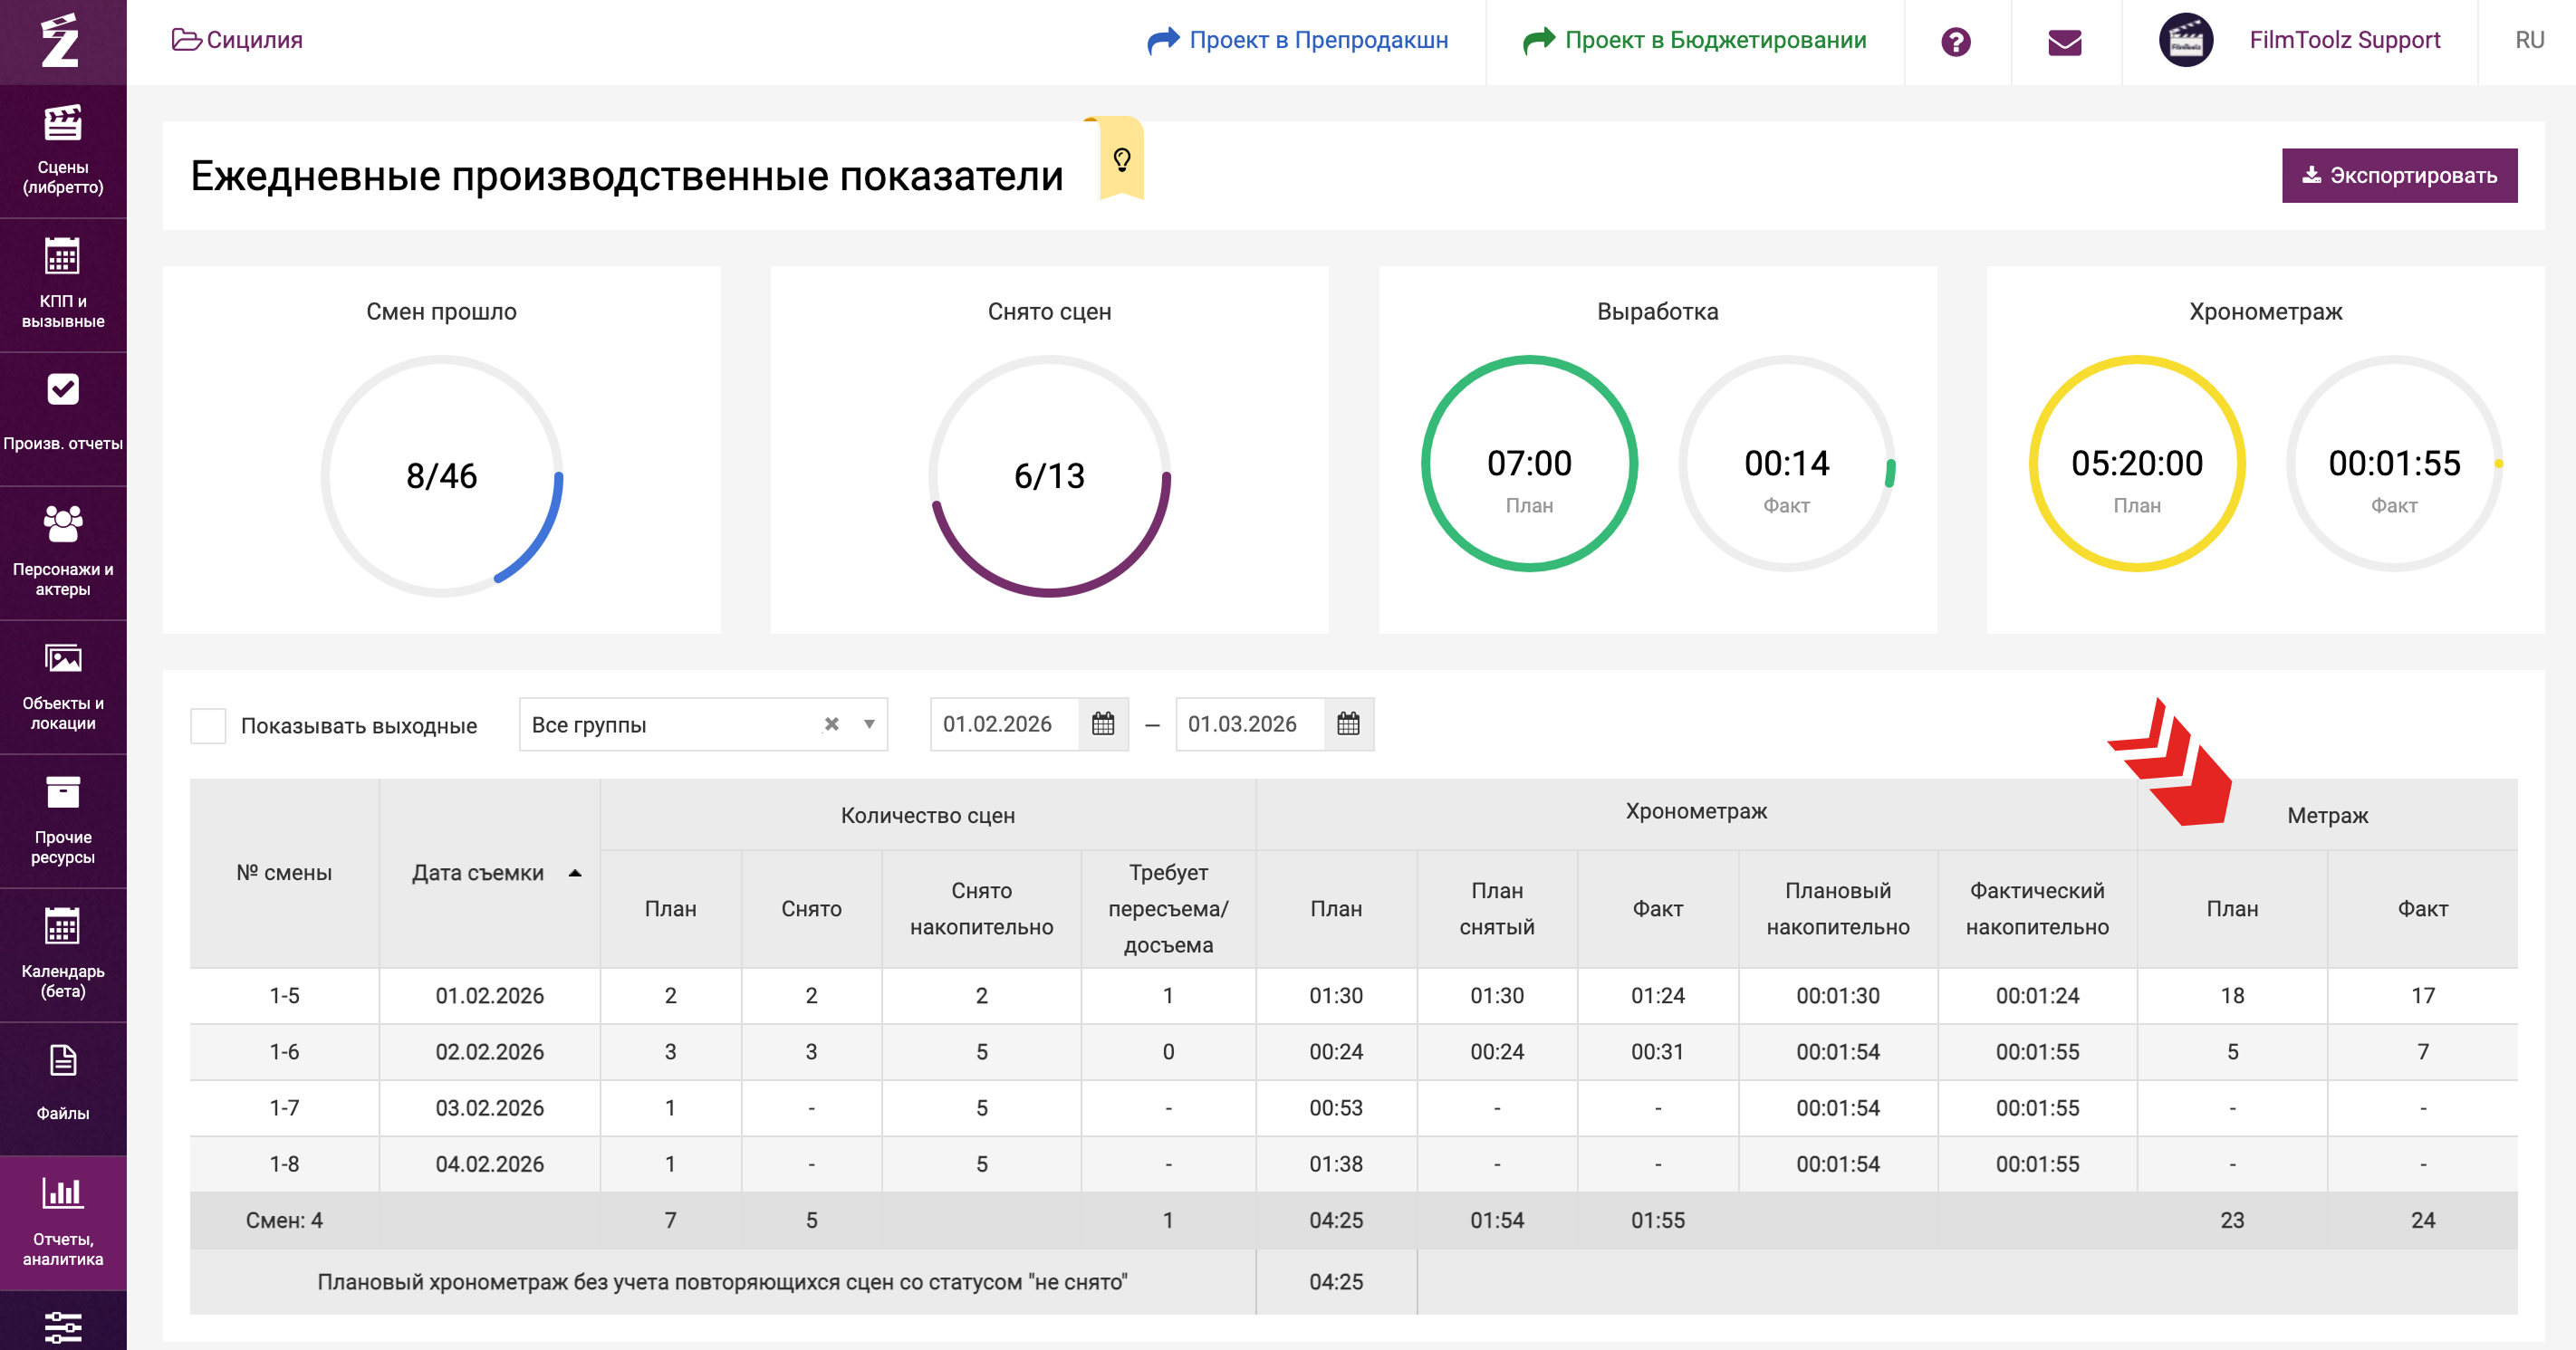Enable Показывать выходные checkbox
Screen dimensions: 2576x1350
click(208, 725)
